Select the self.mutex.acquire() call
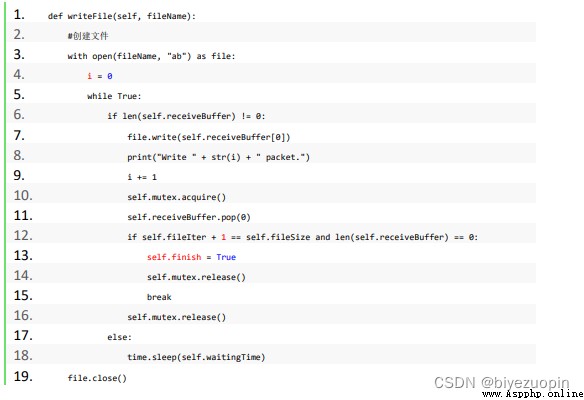The height and width of the screenshot is (400, 584). click(x=177, y=197)
